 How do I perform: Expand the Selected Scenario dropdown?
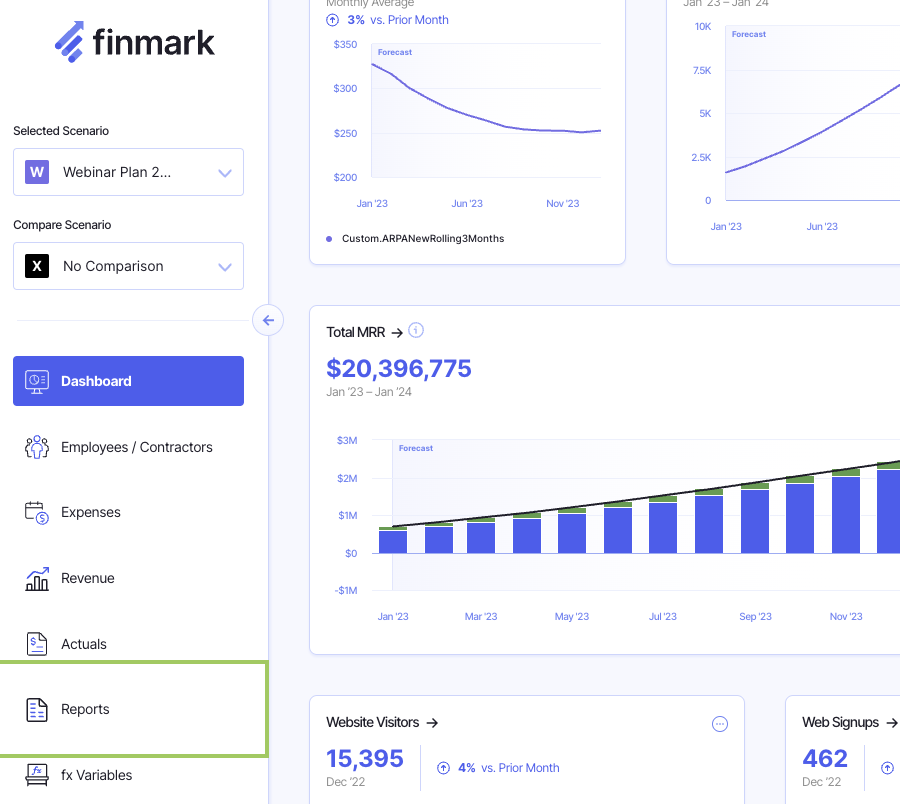[x=224, y=173]
